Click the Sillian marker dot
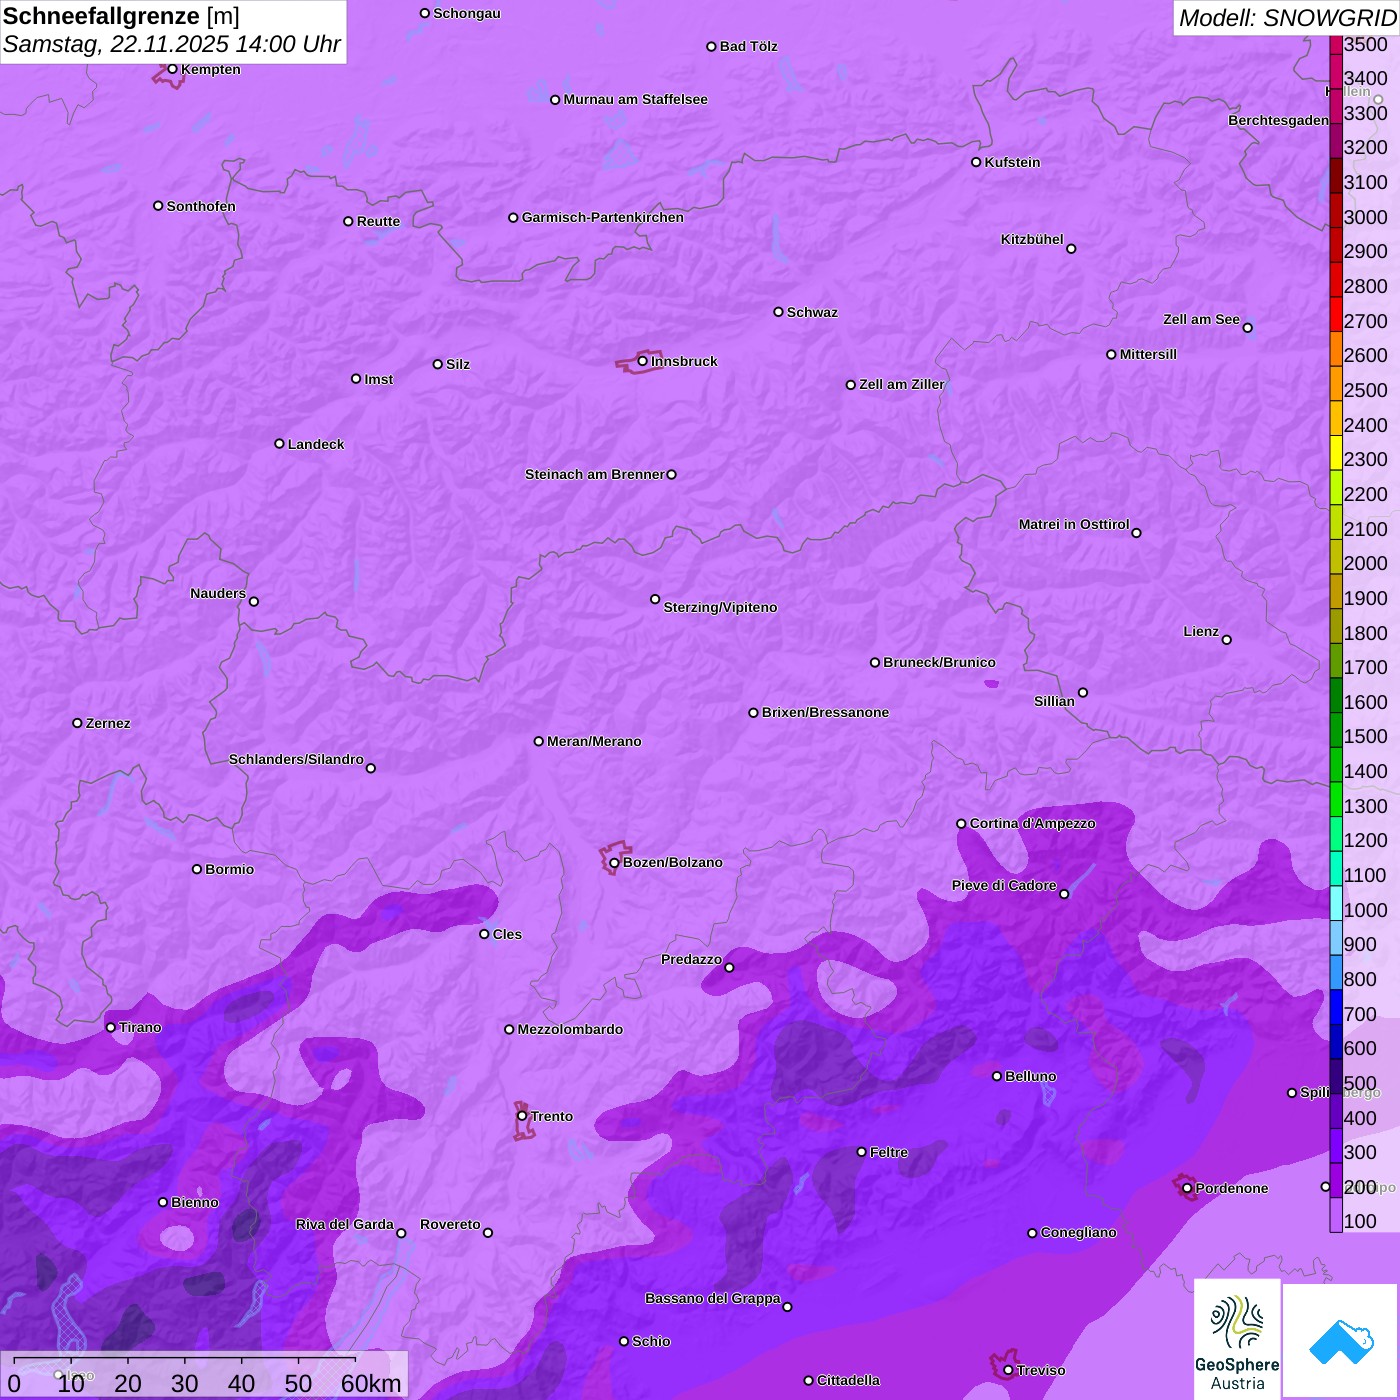The image size is (1400, 1400). click(x=1083, y=692)
